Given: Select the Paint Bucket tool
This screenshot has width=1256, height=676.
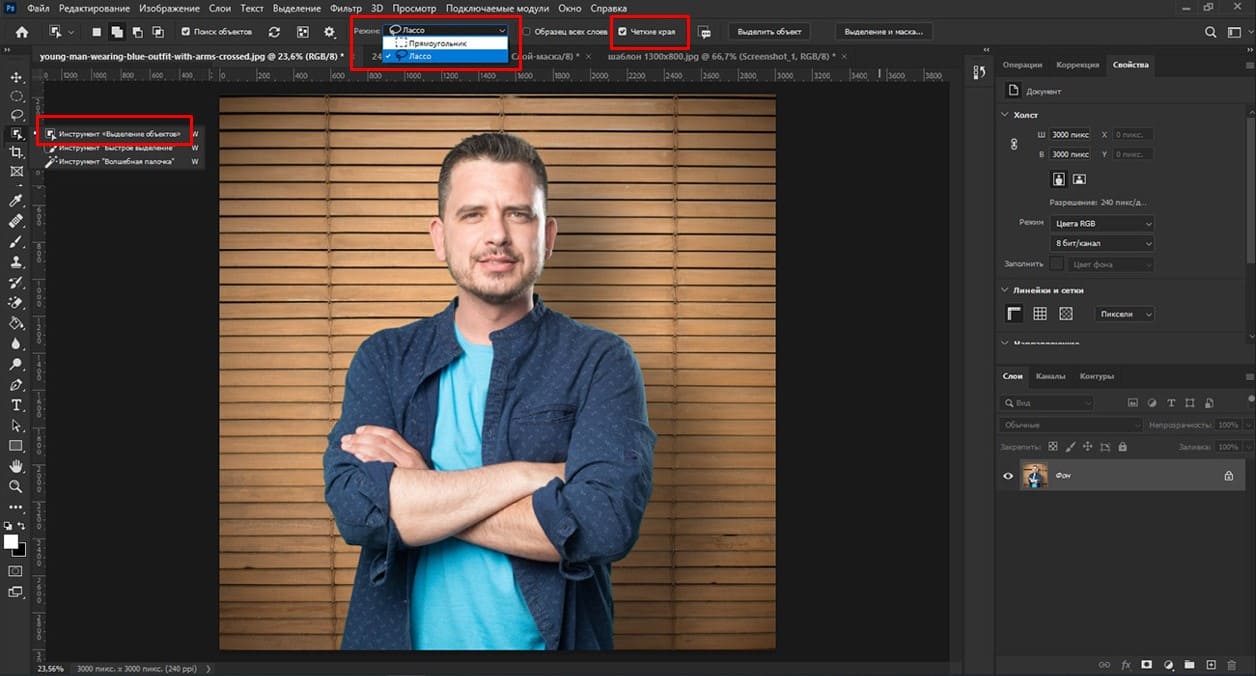Looking at the screenshot, I should (x=16, y=323).
